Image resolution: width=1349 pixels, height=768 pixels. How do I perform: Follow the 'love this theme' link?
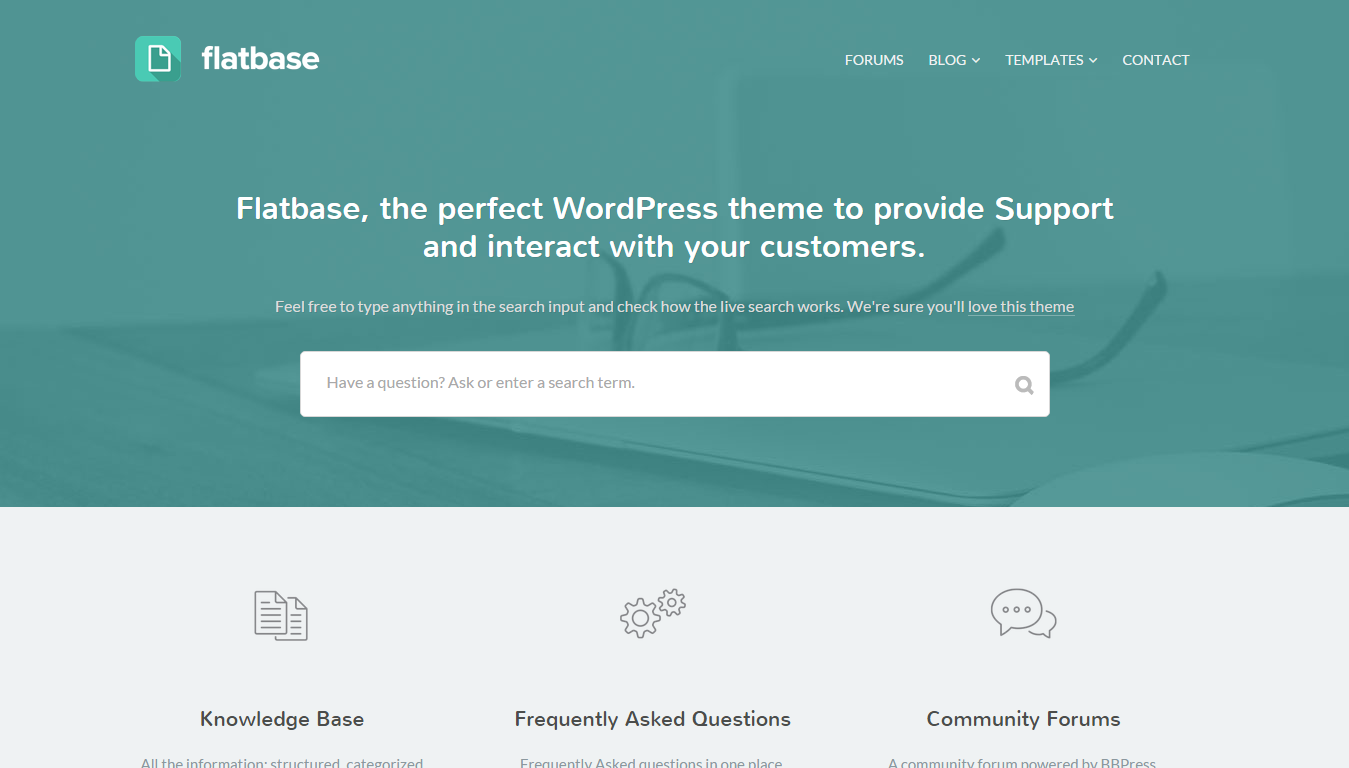click(1021, 307)
